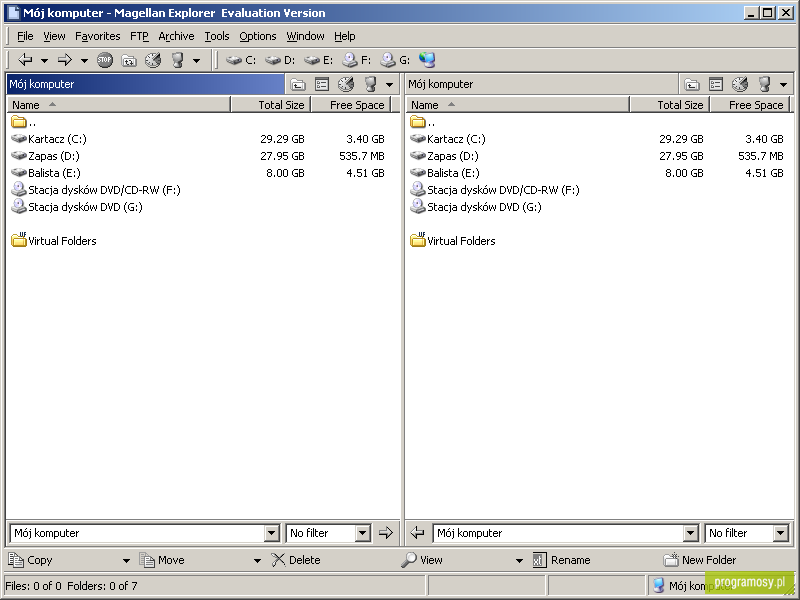Jump to drive D: in drive bar
Viewport: 800px width, 600px height.
280,60
